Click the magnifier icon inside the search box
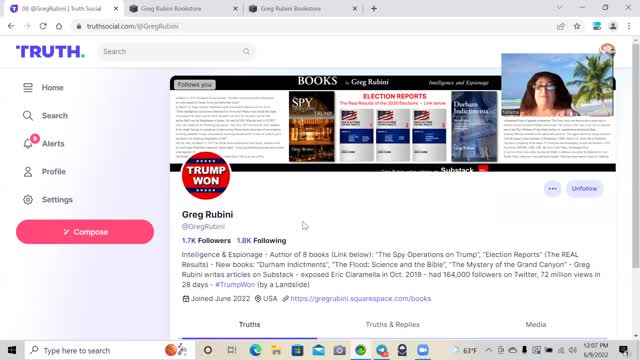The width and height of the screenshot is (640, 360). pyautogui.click(x=246, y=51)
